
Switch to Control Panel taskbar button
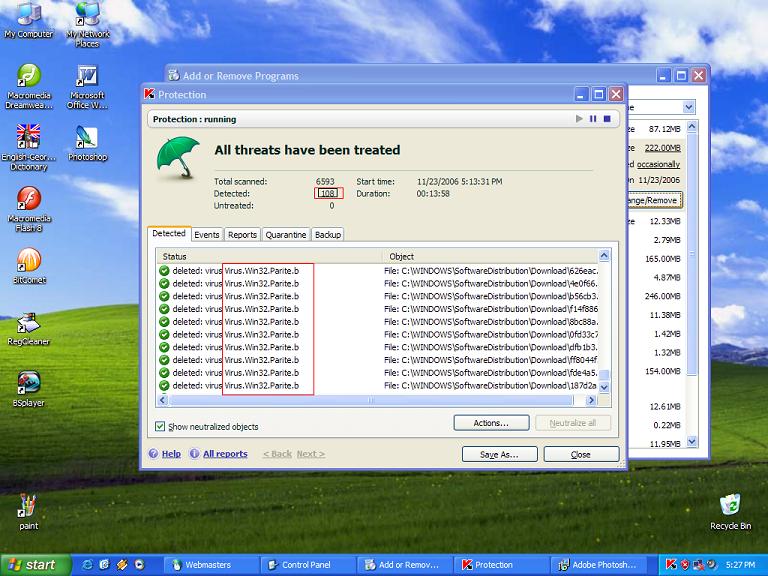(308, 565)
